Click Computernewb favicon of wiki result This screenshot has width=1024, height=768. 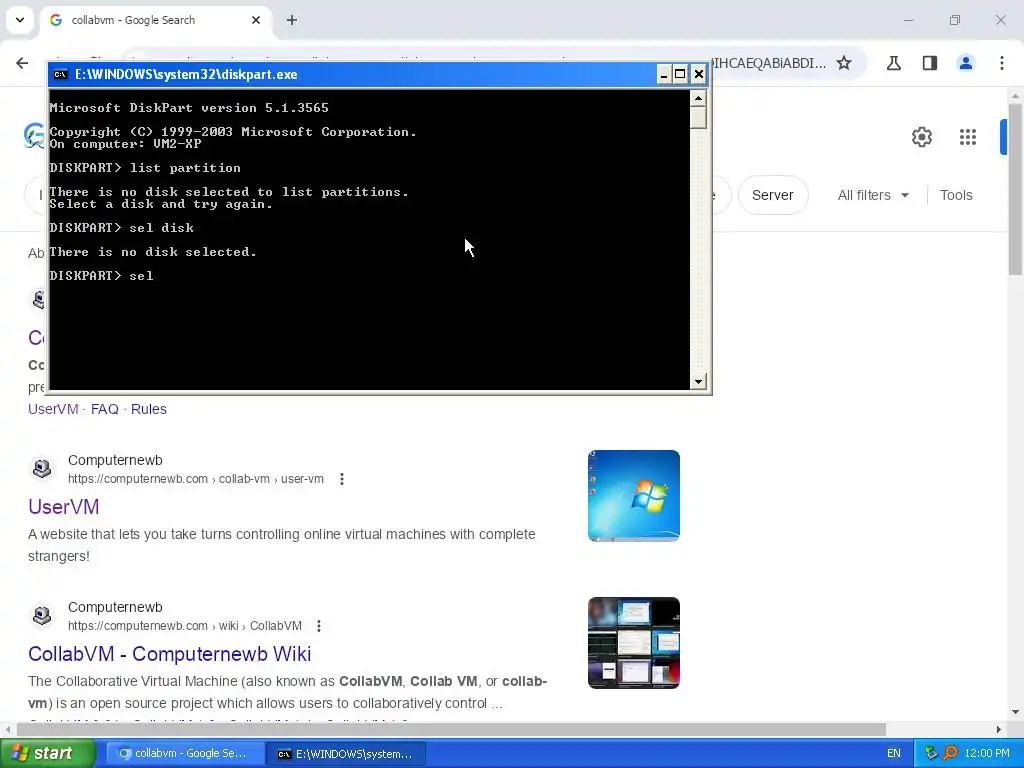(42, 616)
